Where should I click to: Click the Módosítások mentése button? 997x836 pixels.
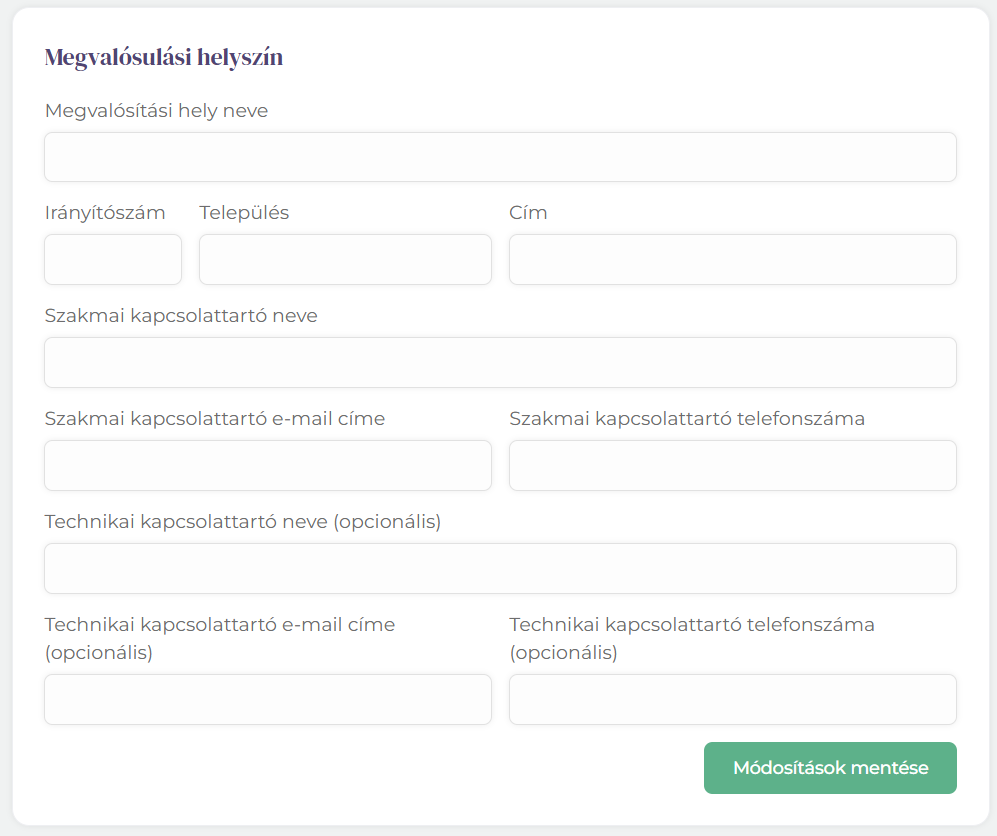[x=830, y=767]
